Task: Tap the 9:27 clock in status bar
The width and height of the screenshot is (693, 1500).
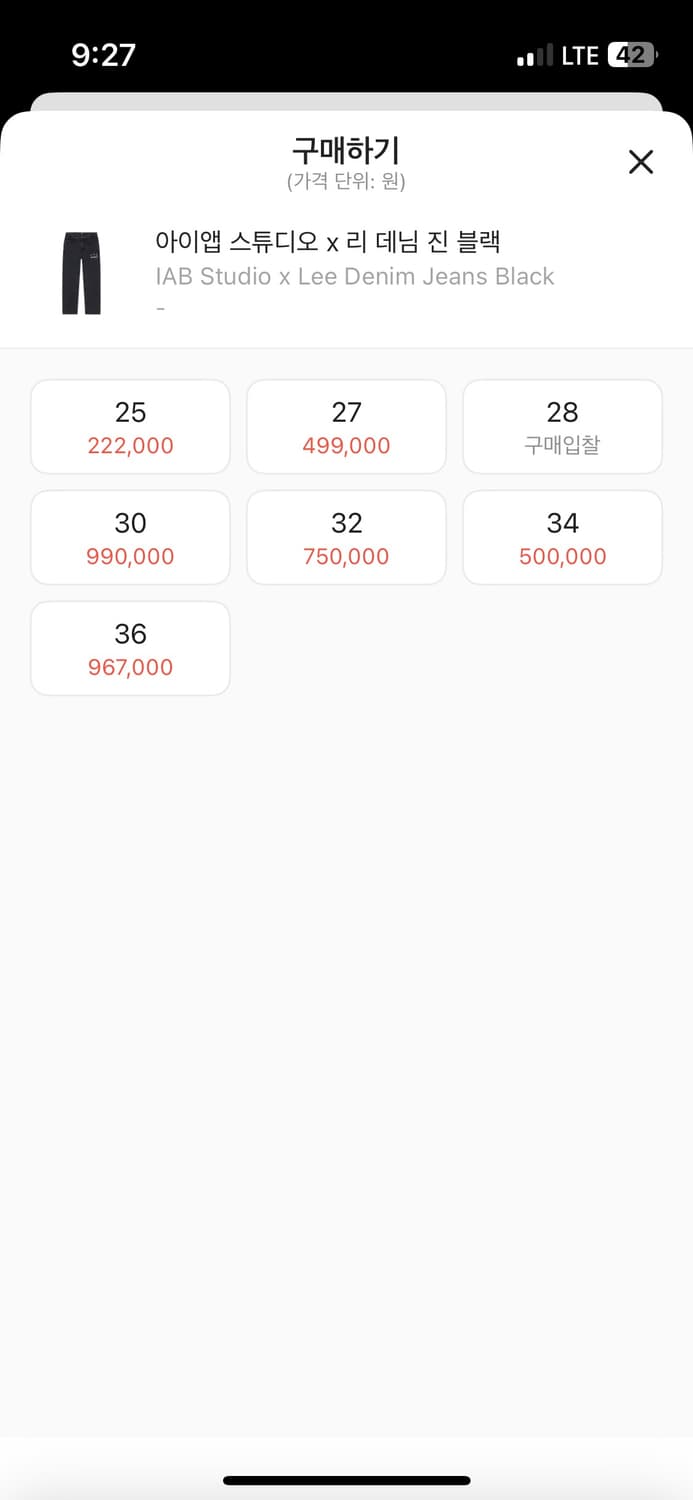Action: point(103,55)
